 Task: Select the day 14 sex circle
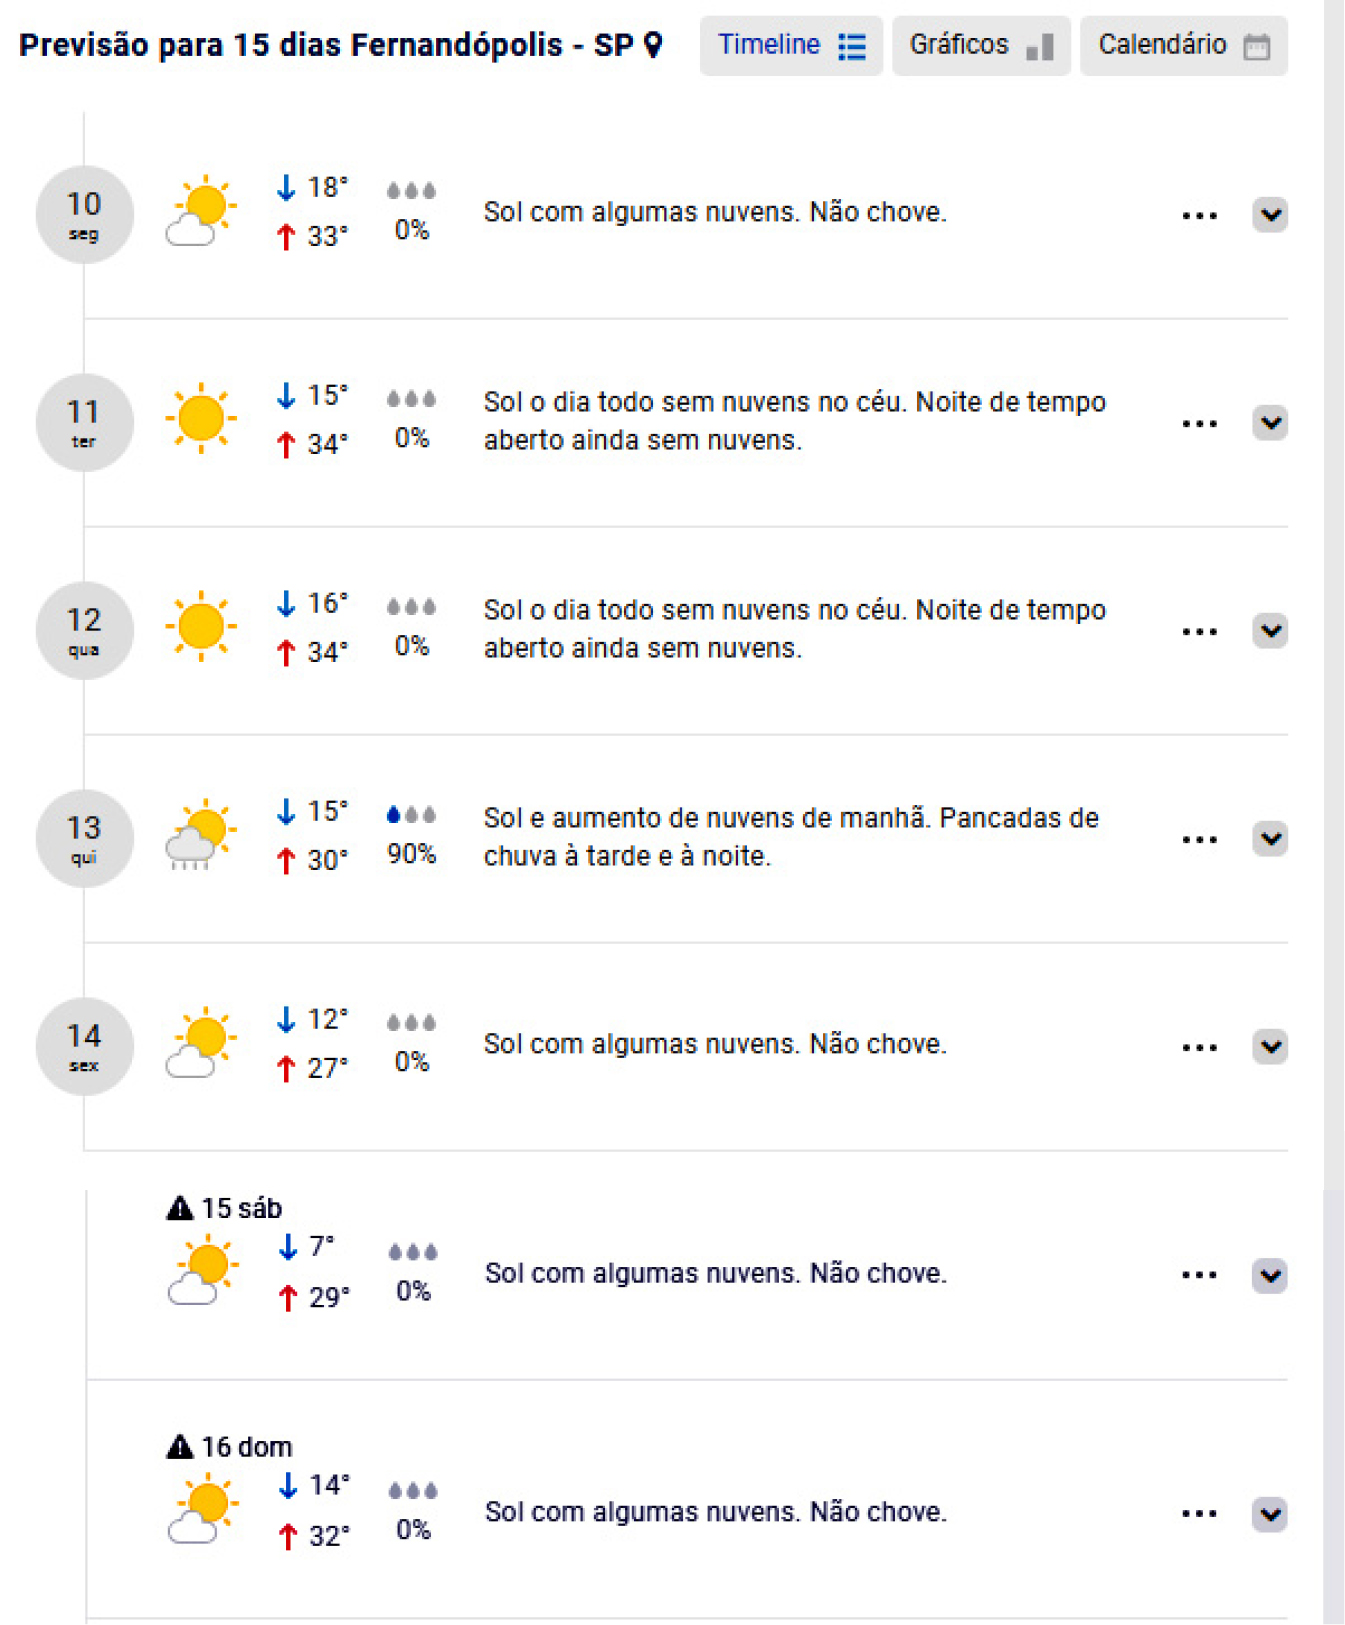(84, 1046)
